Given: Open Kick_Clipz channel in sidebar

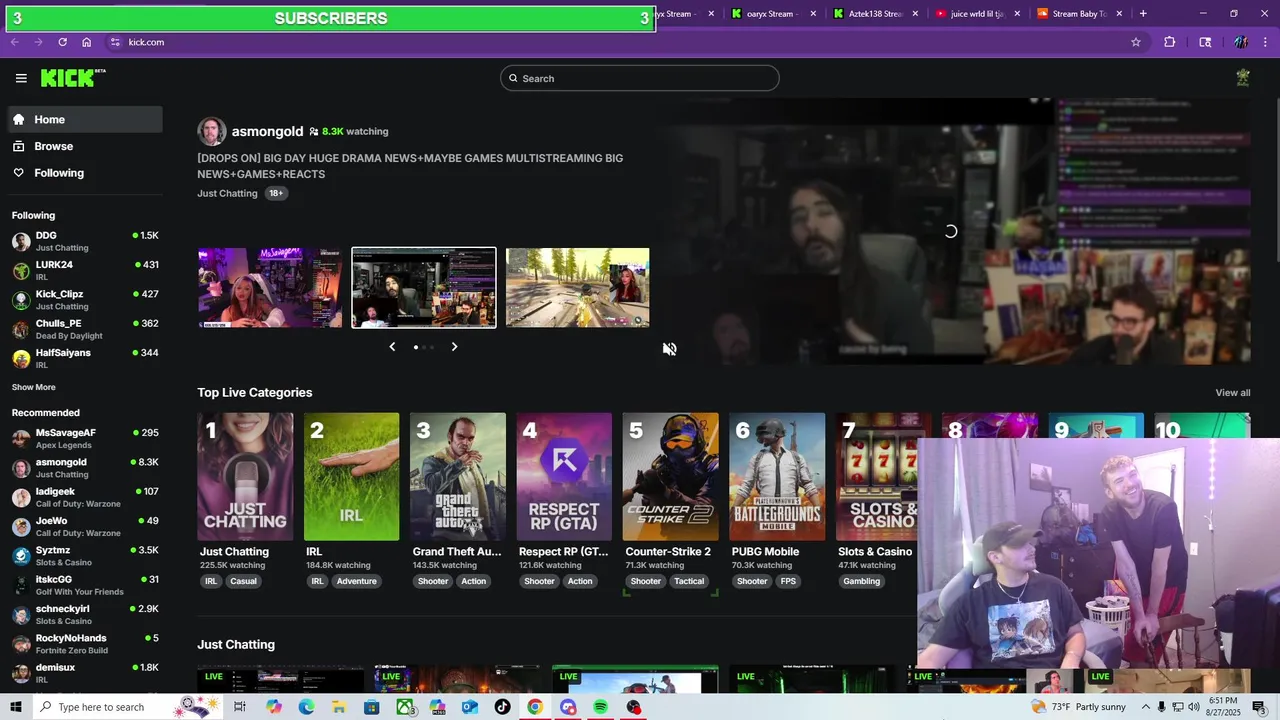Looking at the screenshot, I should click(x=85, y=300).
